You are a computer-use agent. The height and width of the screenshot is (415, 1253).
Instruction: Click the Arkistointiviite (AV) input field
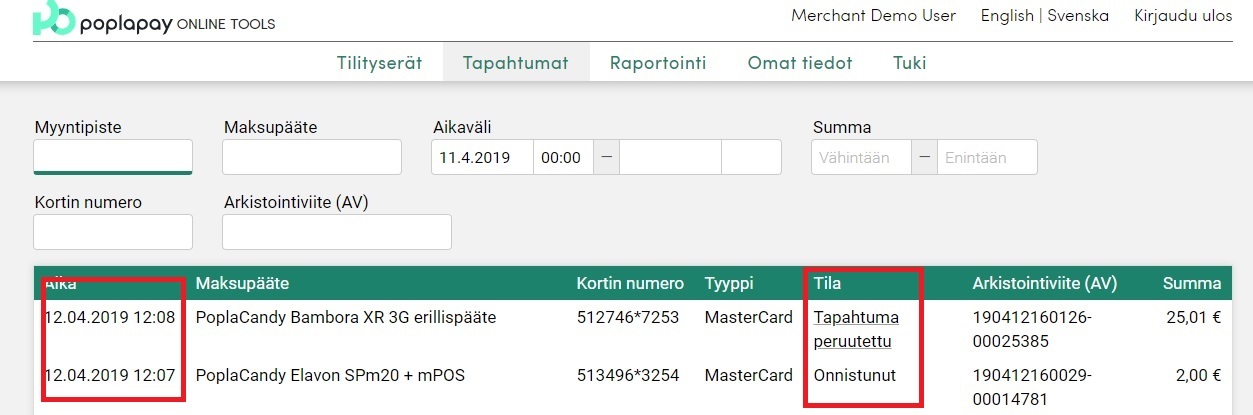click(337, 232)
